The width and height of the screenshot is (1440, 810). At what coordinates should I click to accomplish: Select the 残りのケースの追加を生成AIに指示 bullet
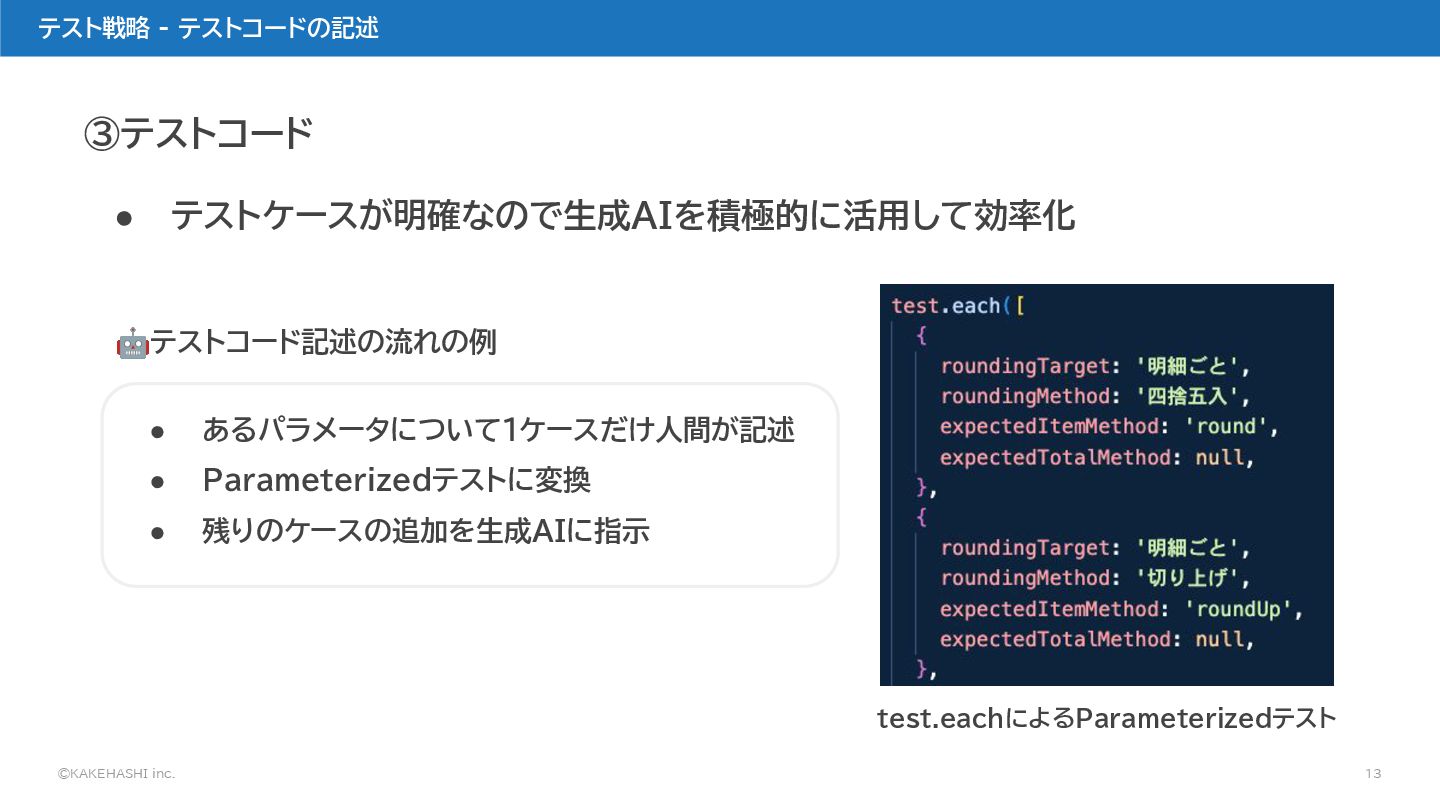click(426, 530)
